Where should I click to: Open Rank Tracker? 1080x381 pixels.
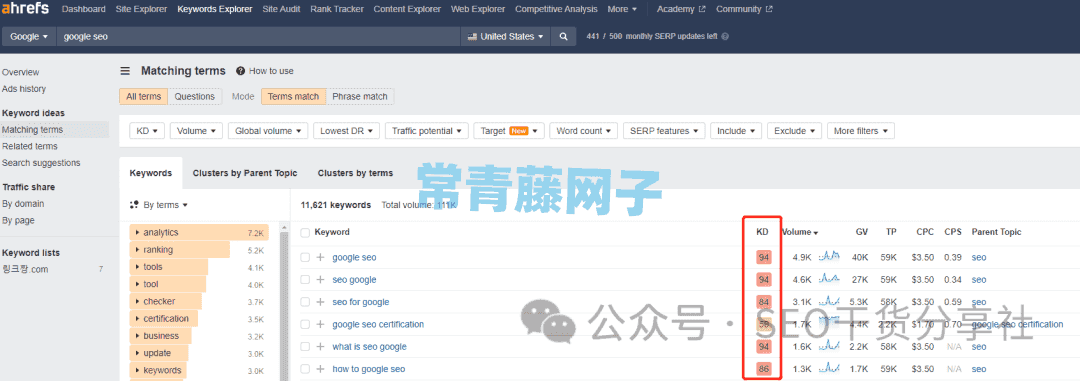point(337,9)
